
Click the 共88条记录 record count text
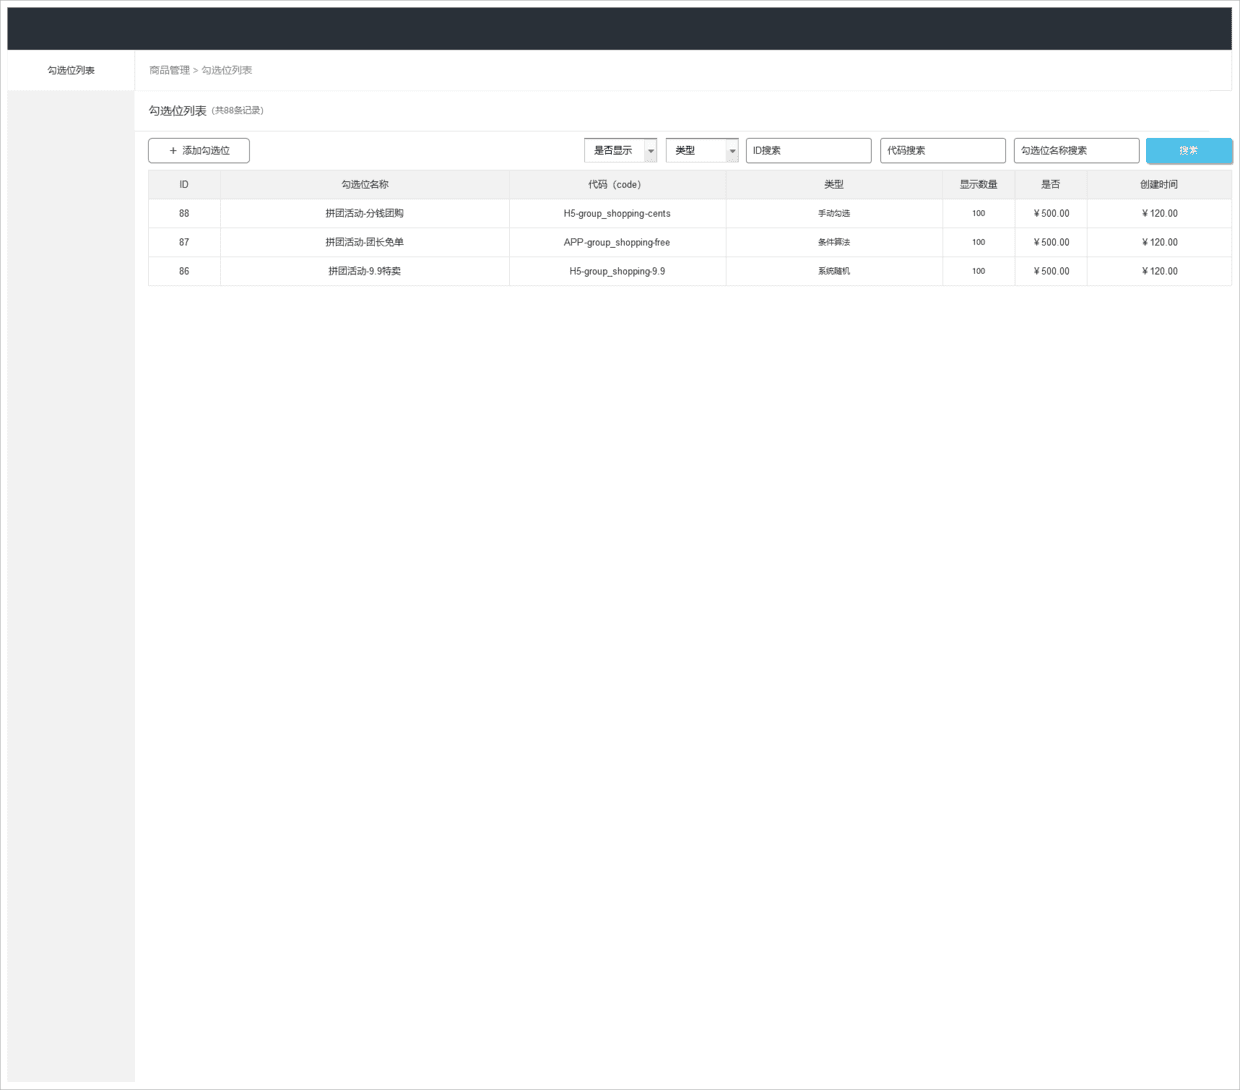[238, 110]
